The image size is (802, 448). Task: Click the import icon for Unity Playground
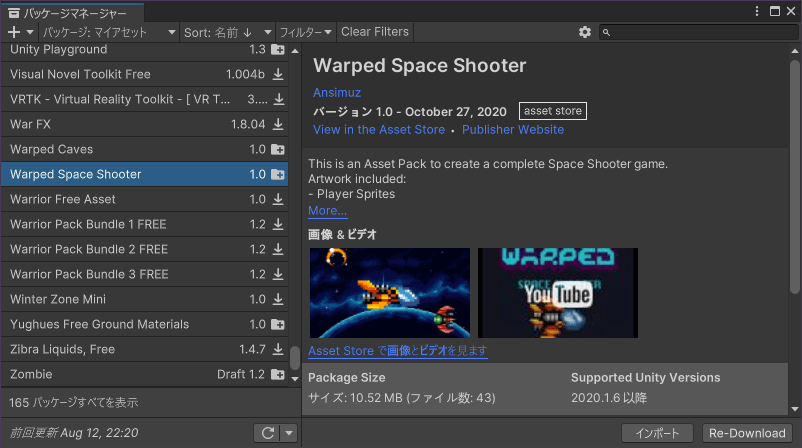click(x=278, y=50)
